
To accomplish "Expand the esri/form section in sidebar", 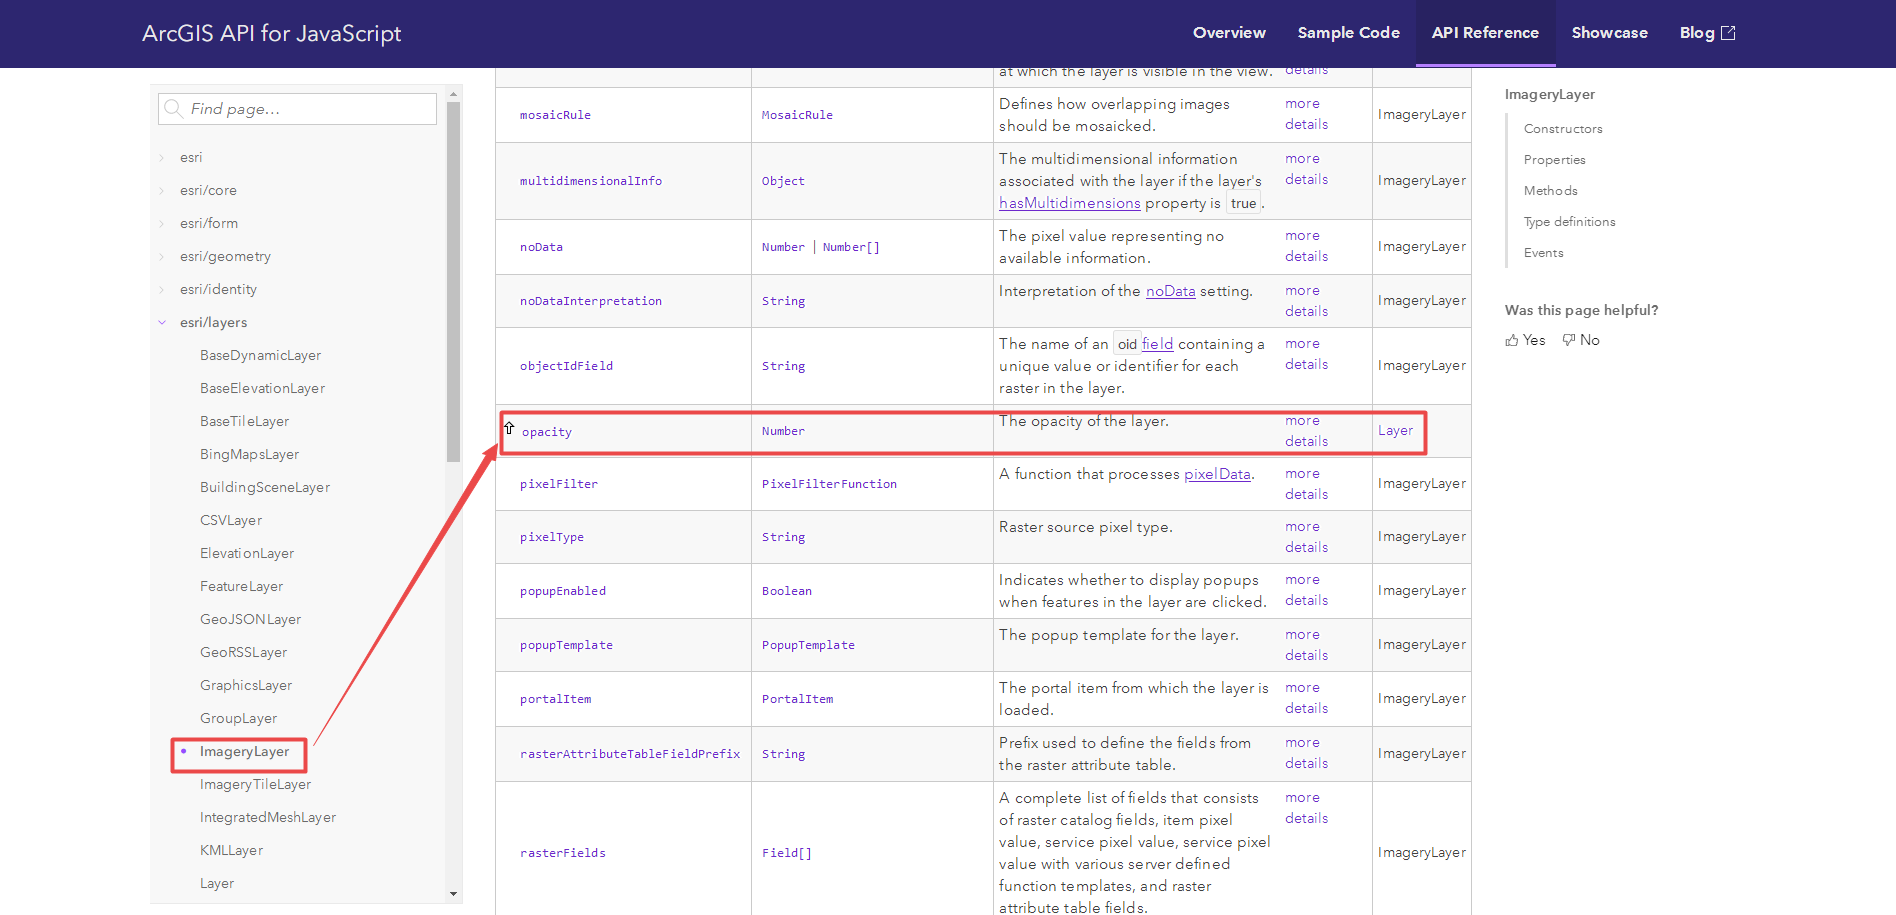I will pos(163,223).
